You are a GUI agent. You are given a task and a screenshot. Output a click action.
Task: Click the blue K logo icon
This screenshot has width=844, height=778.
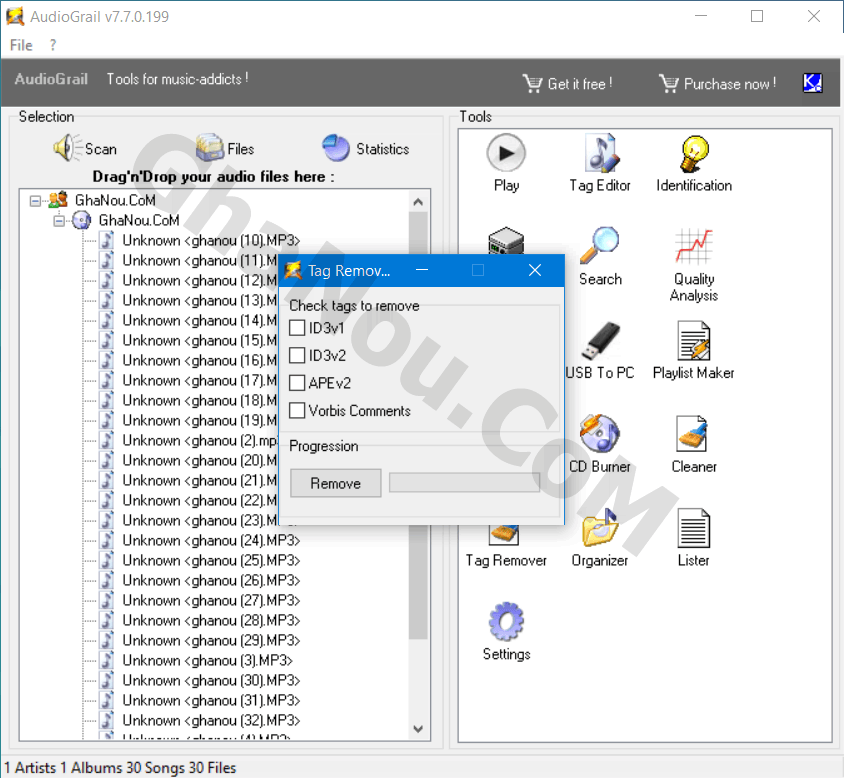click(812, 82)
